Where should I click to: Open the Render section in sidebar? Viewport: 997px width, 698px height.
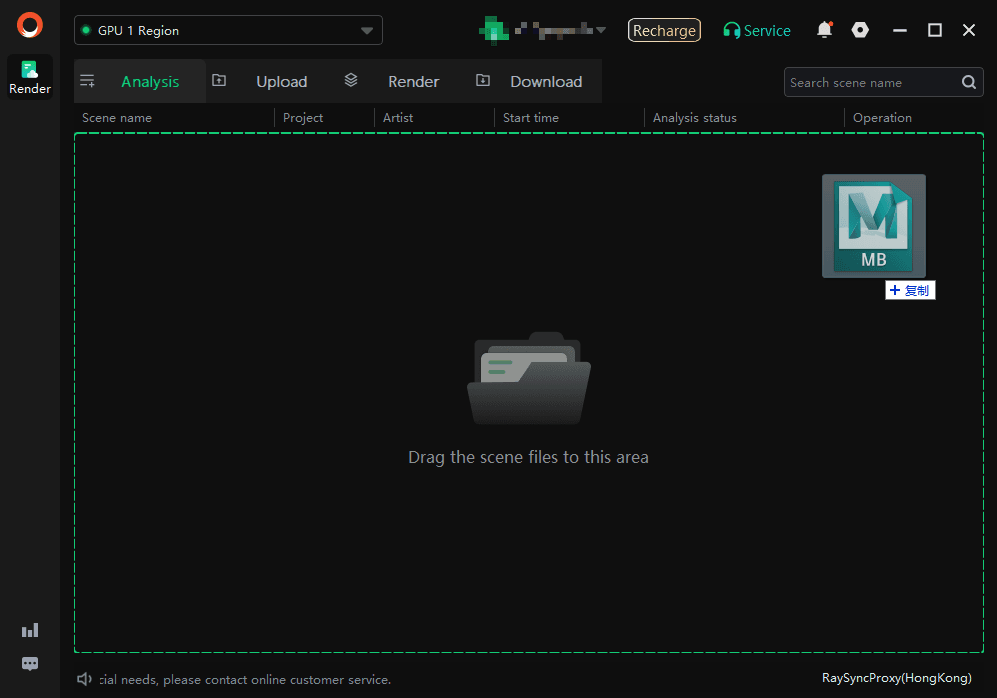tap(30, 77)
